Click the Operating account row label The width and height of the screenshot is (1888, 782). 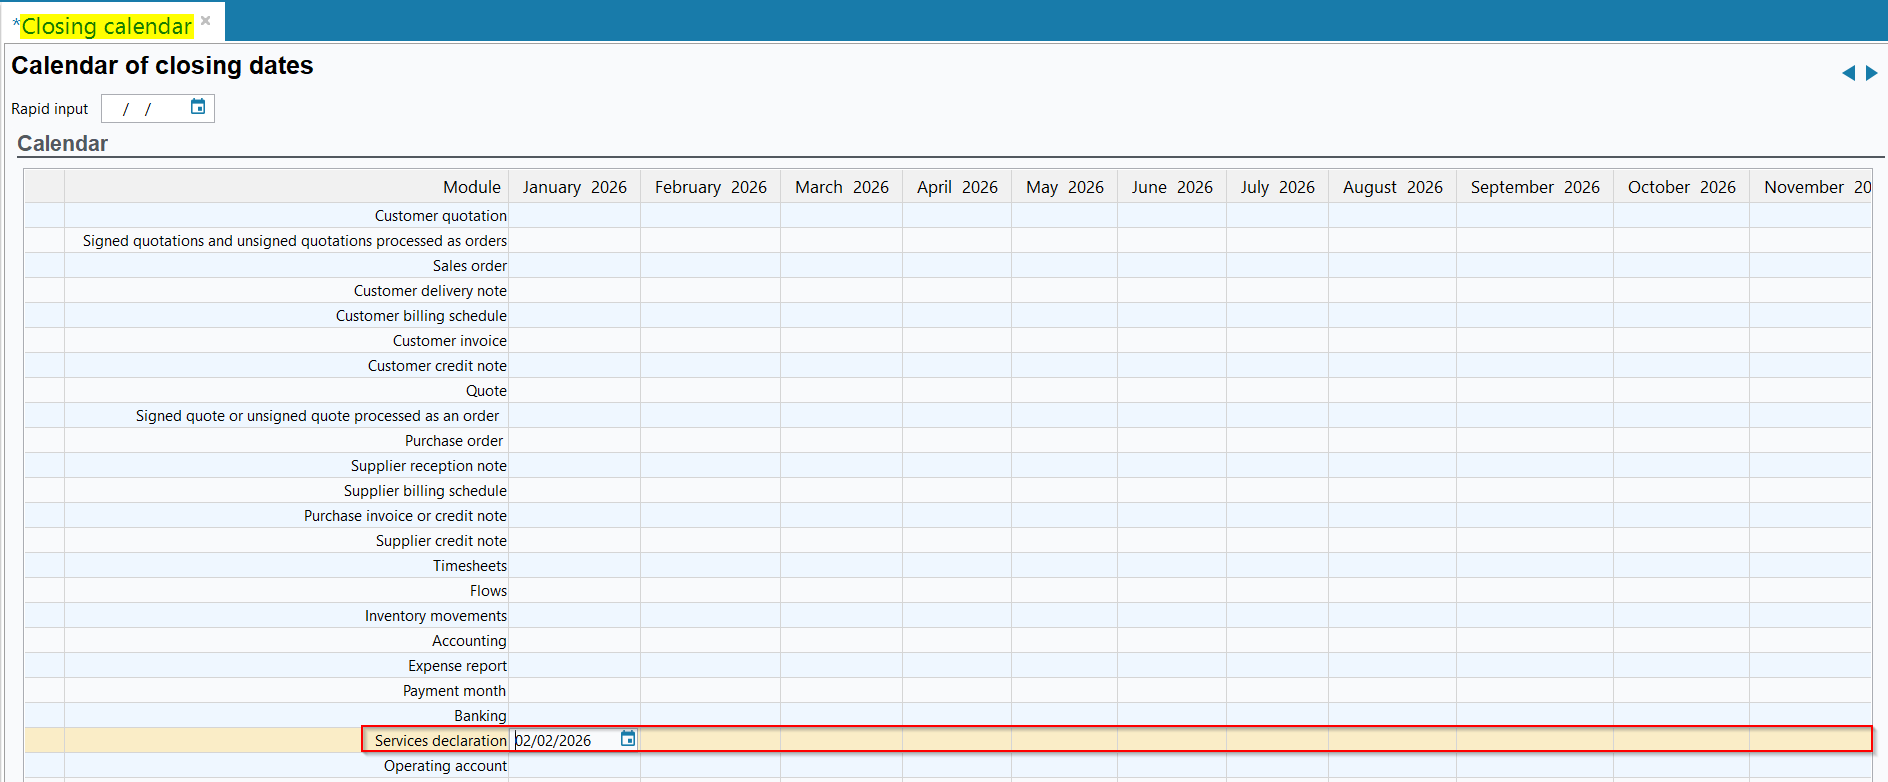[445, 766]
